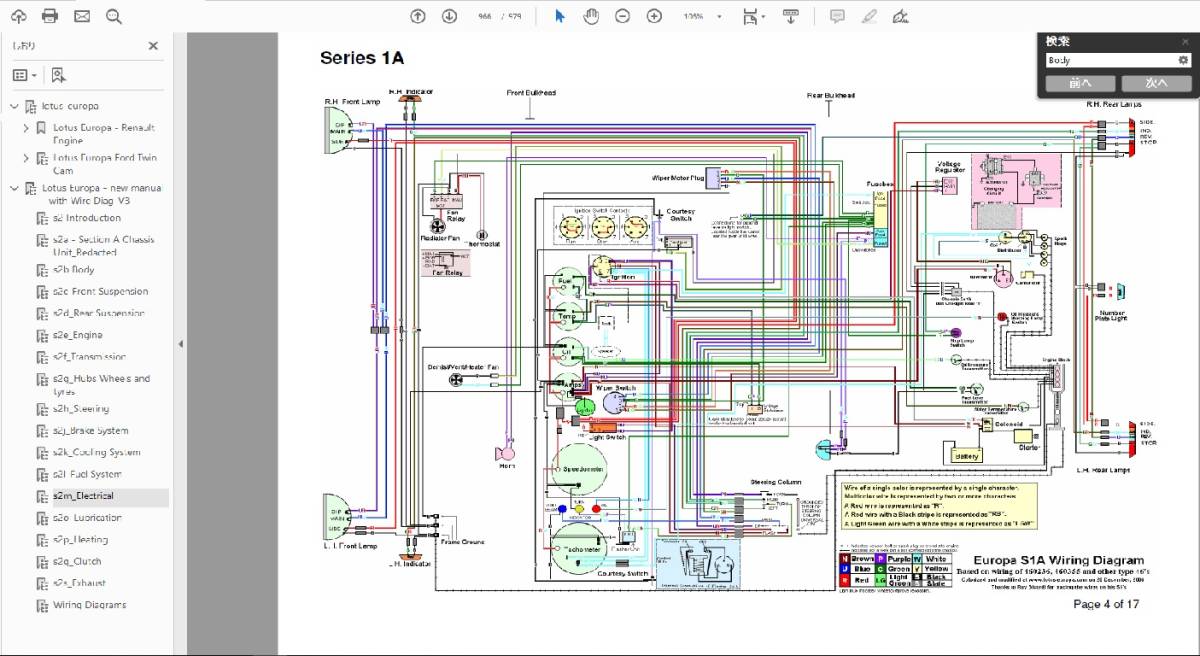This screenshot has height=656, width=1200.
Task: Click the next result button 次へ
Action: pyautogui.click(x=1157, y=83)
